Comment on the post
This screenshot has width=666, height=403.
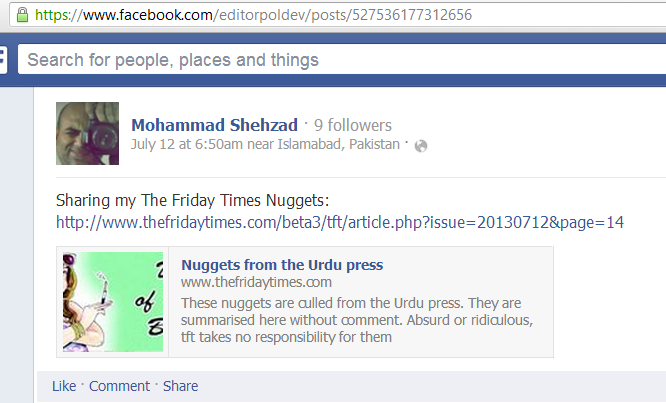[x=119, y=386]
